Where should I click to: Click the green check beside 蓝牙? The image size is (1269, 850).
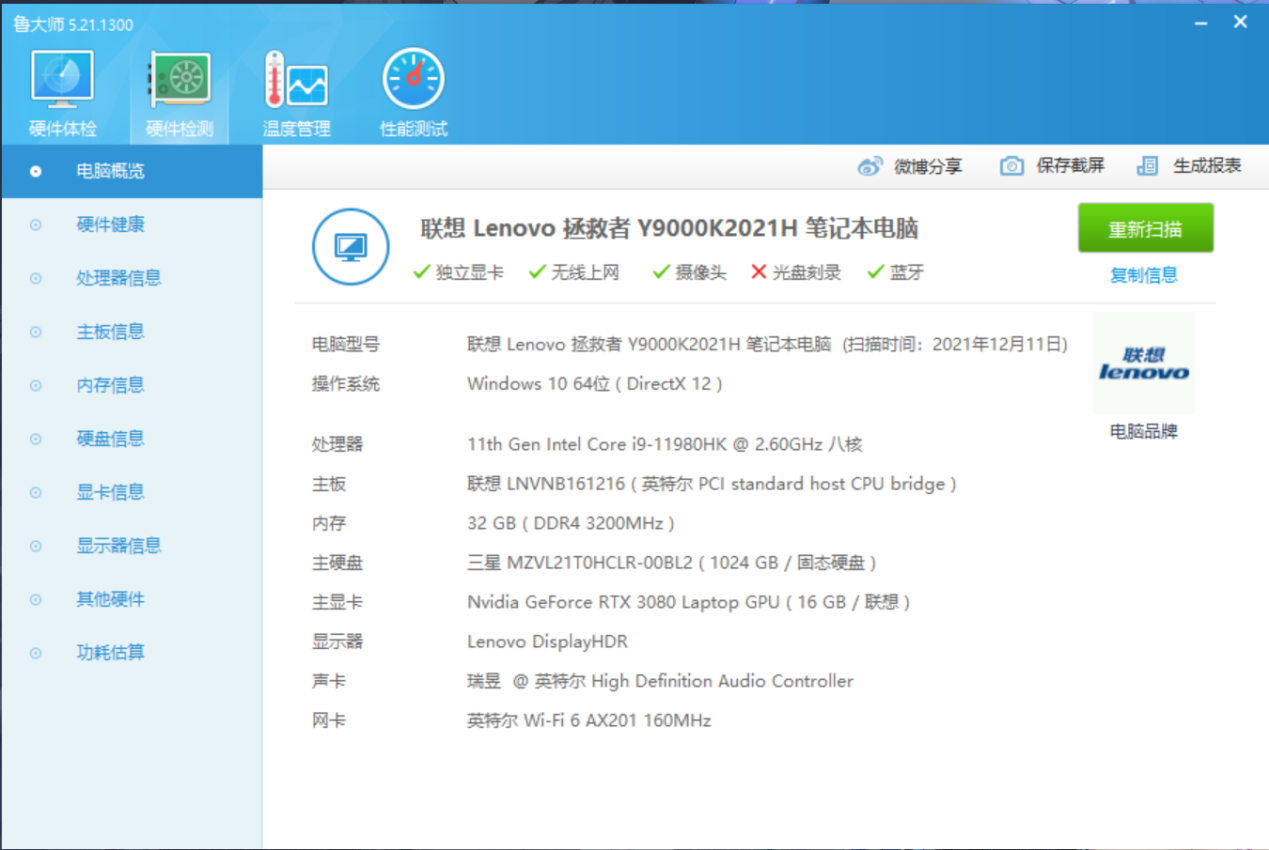coord(876,272)
